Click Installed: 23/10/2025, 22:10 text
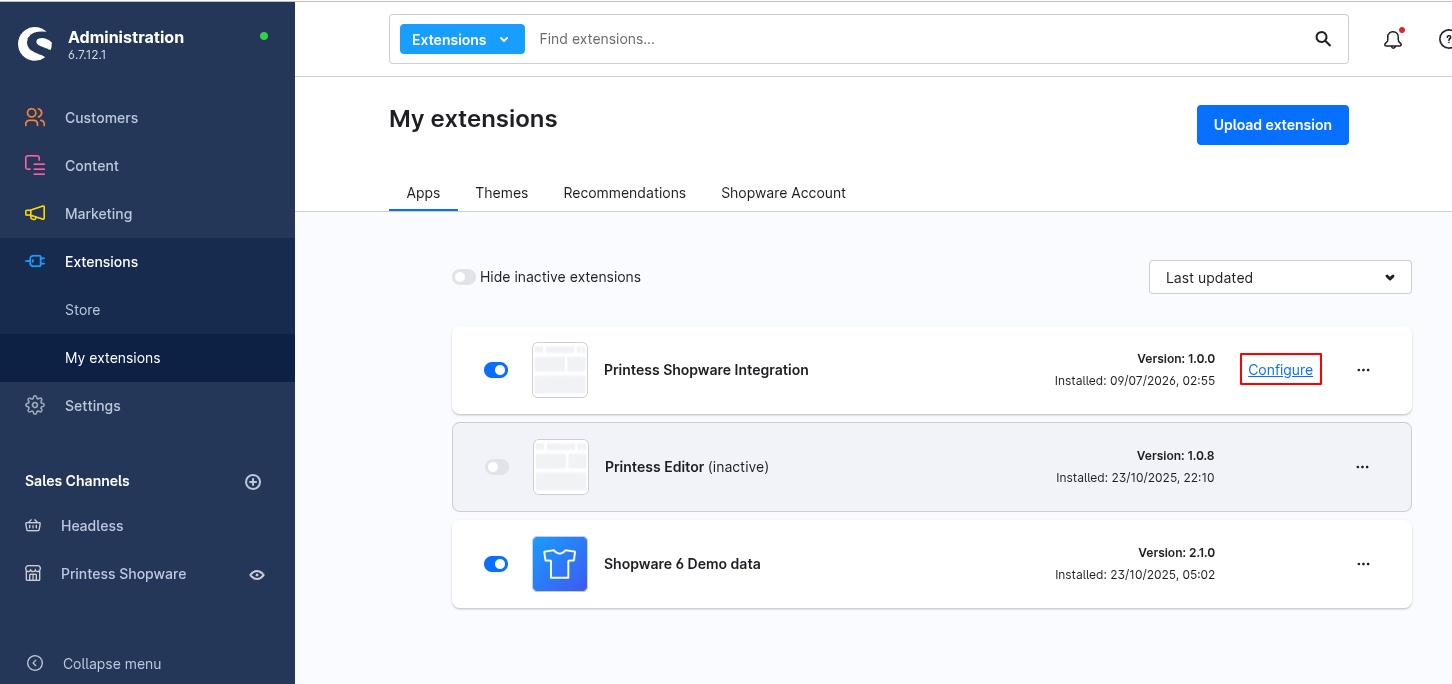 1135,478
